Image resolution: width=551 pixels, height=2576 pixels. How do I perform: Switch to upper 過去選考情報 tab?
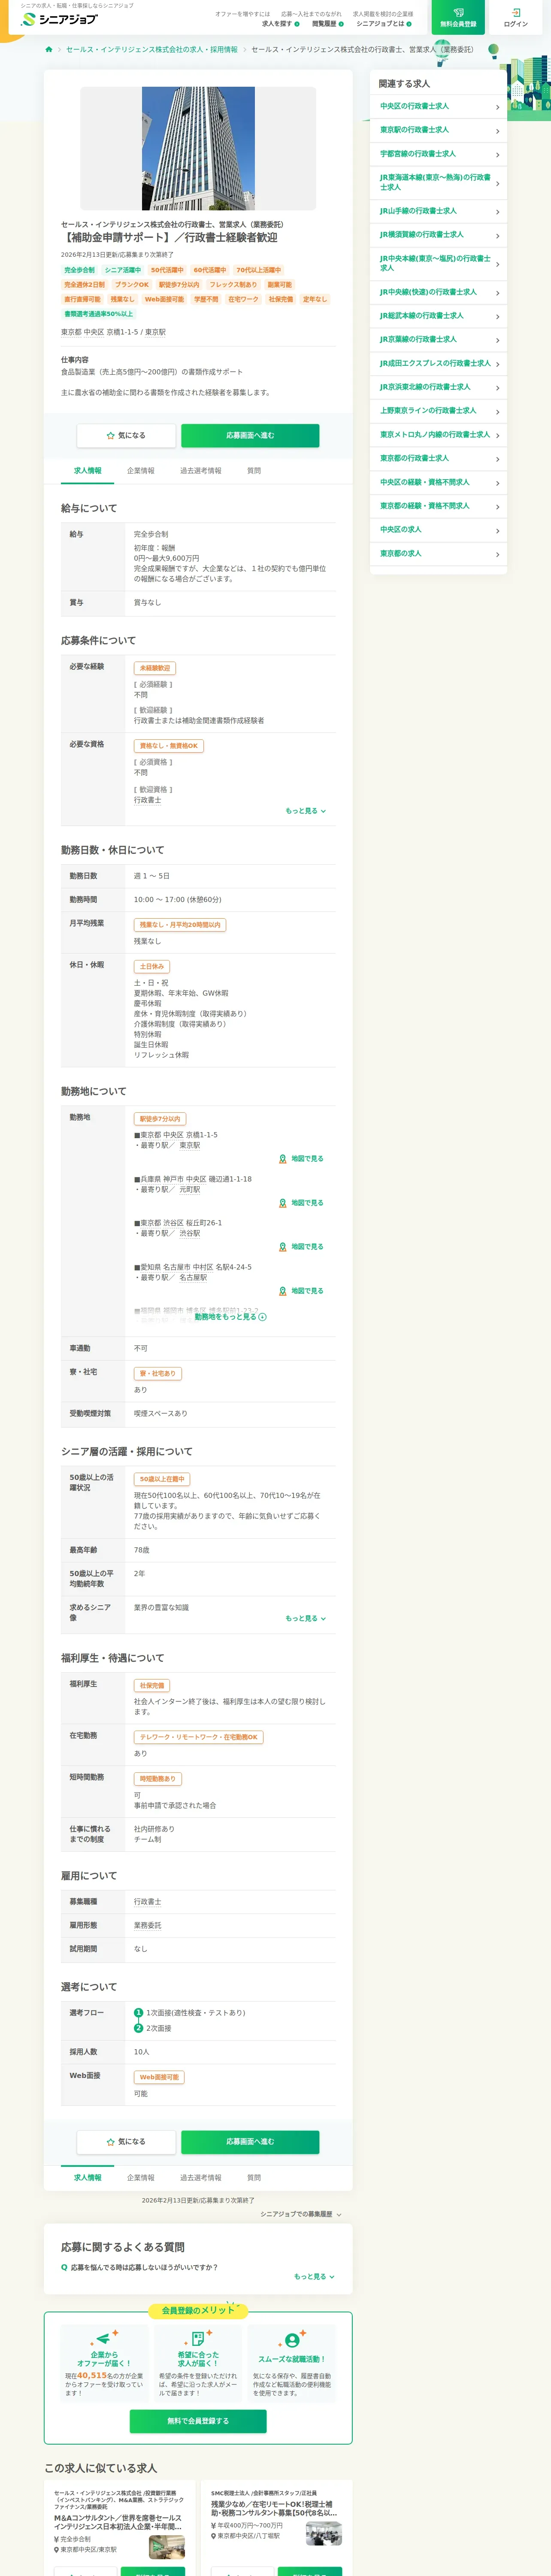[x=201, y=471]
